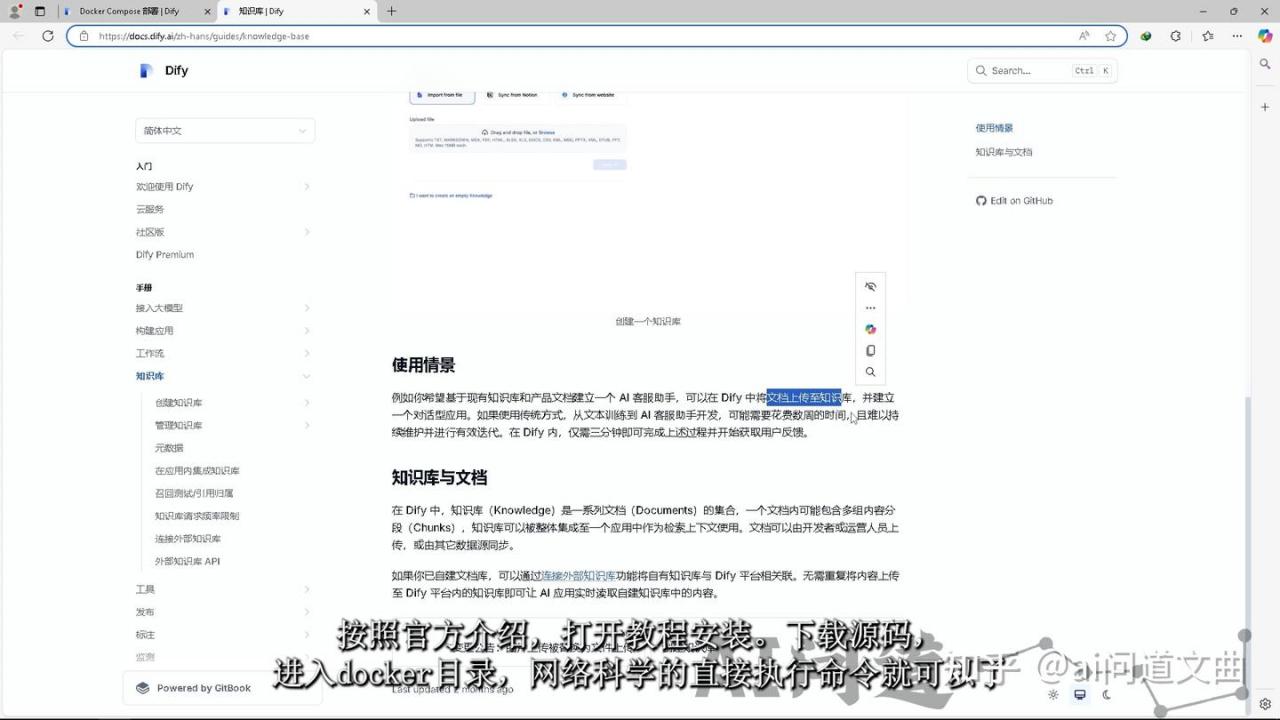The image size is (1280, 720).
Task: Add a sidebar app with the plus icon
Action: [1265, 106]
